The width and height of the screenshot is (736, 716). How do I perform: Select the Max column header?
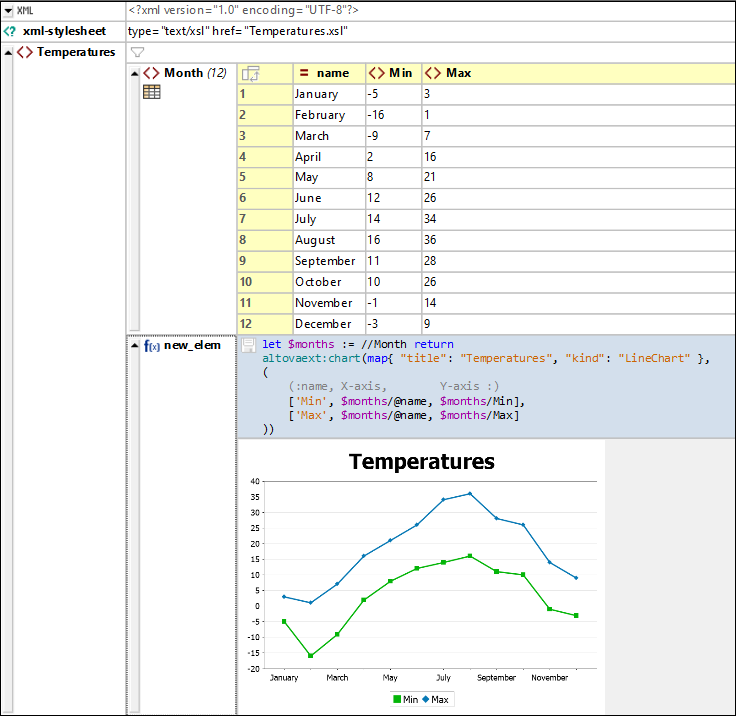tap(458, 73)
